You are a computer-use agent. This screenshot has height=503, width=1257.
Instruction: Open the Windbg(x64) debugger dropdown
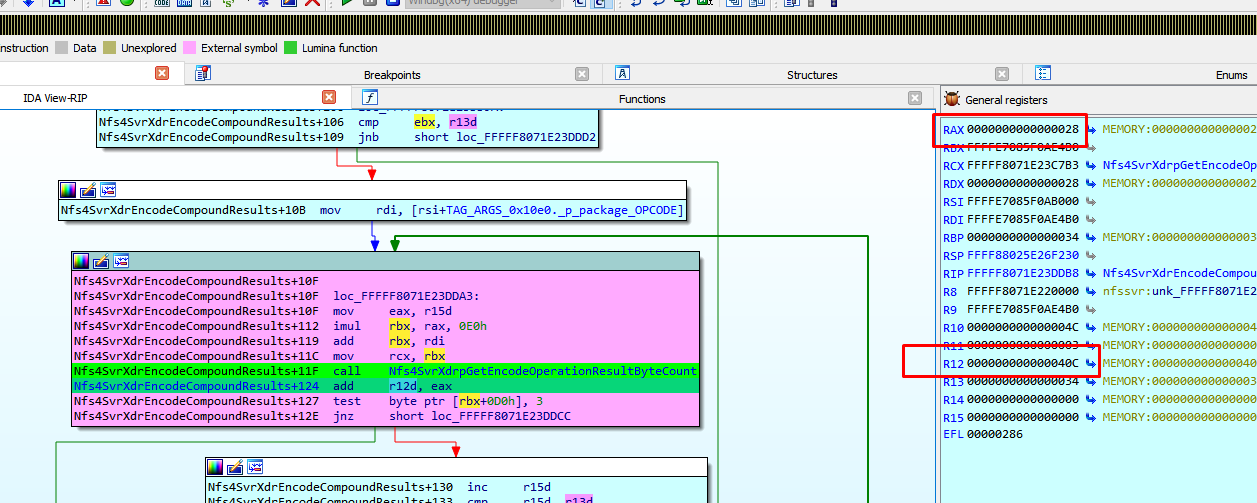tap(483, 3)
